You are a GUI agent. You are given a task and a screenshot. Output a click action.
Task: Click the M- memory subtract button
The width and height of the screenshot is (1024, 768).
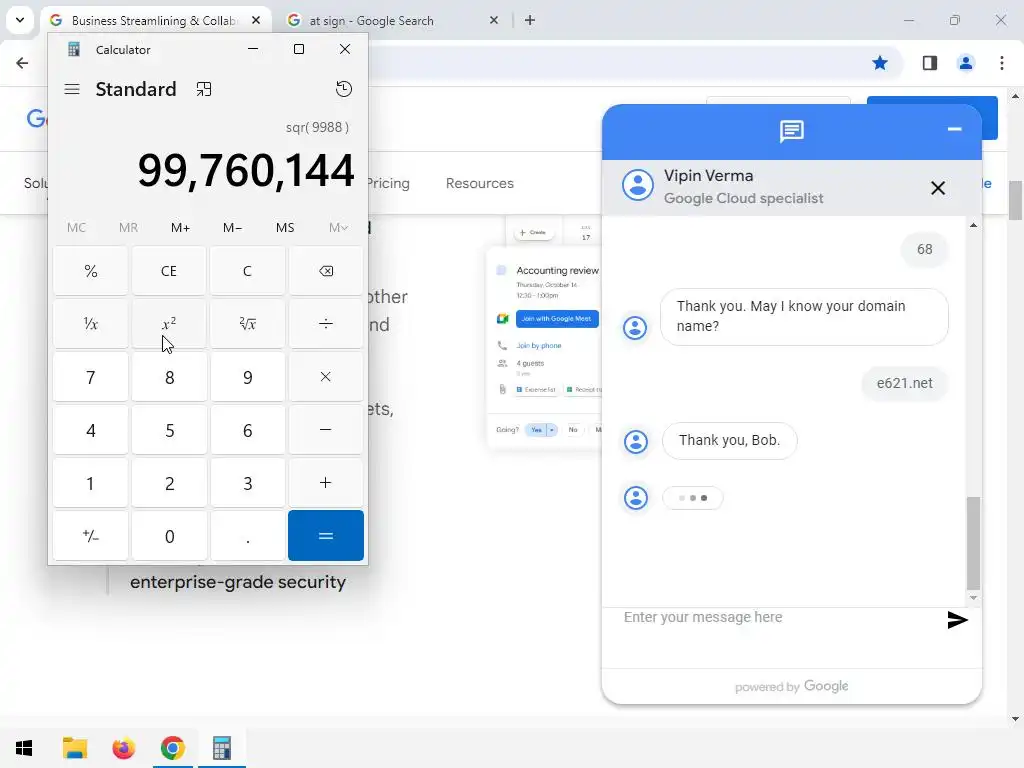[x=232, y=228]
